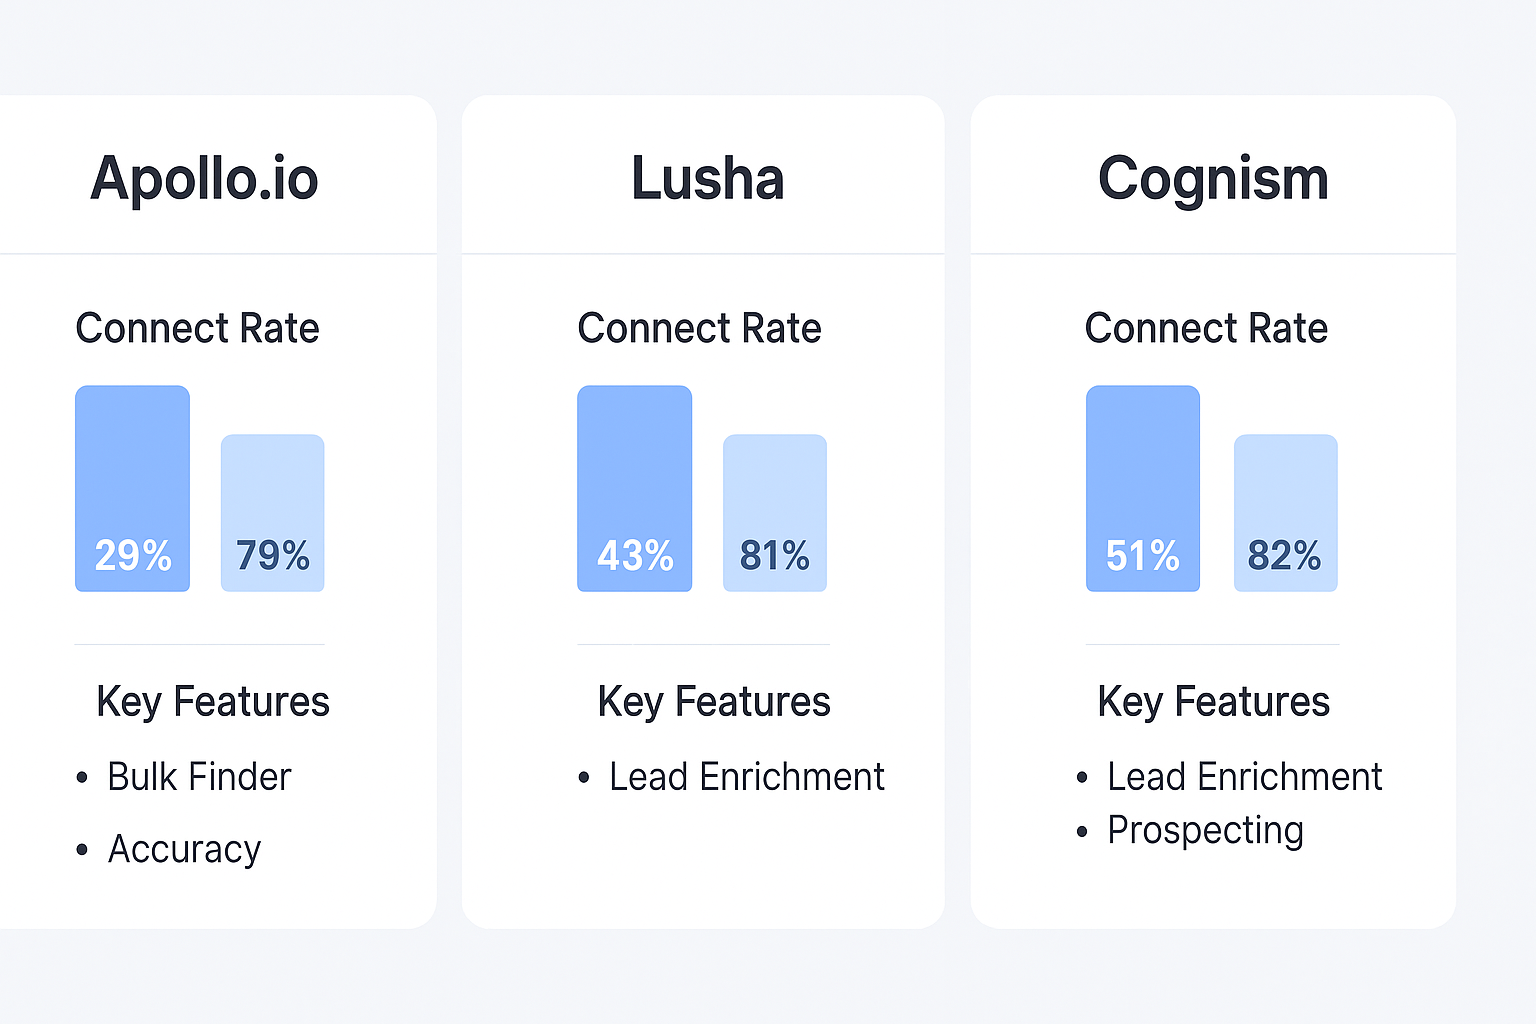1536x1024 pixels.
Task: Click Connect Rate label in Cognism card
Action: (1206, 328)
